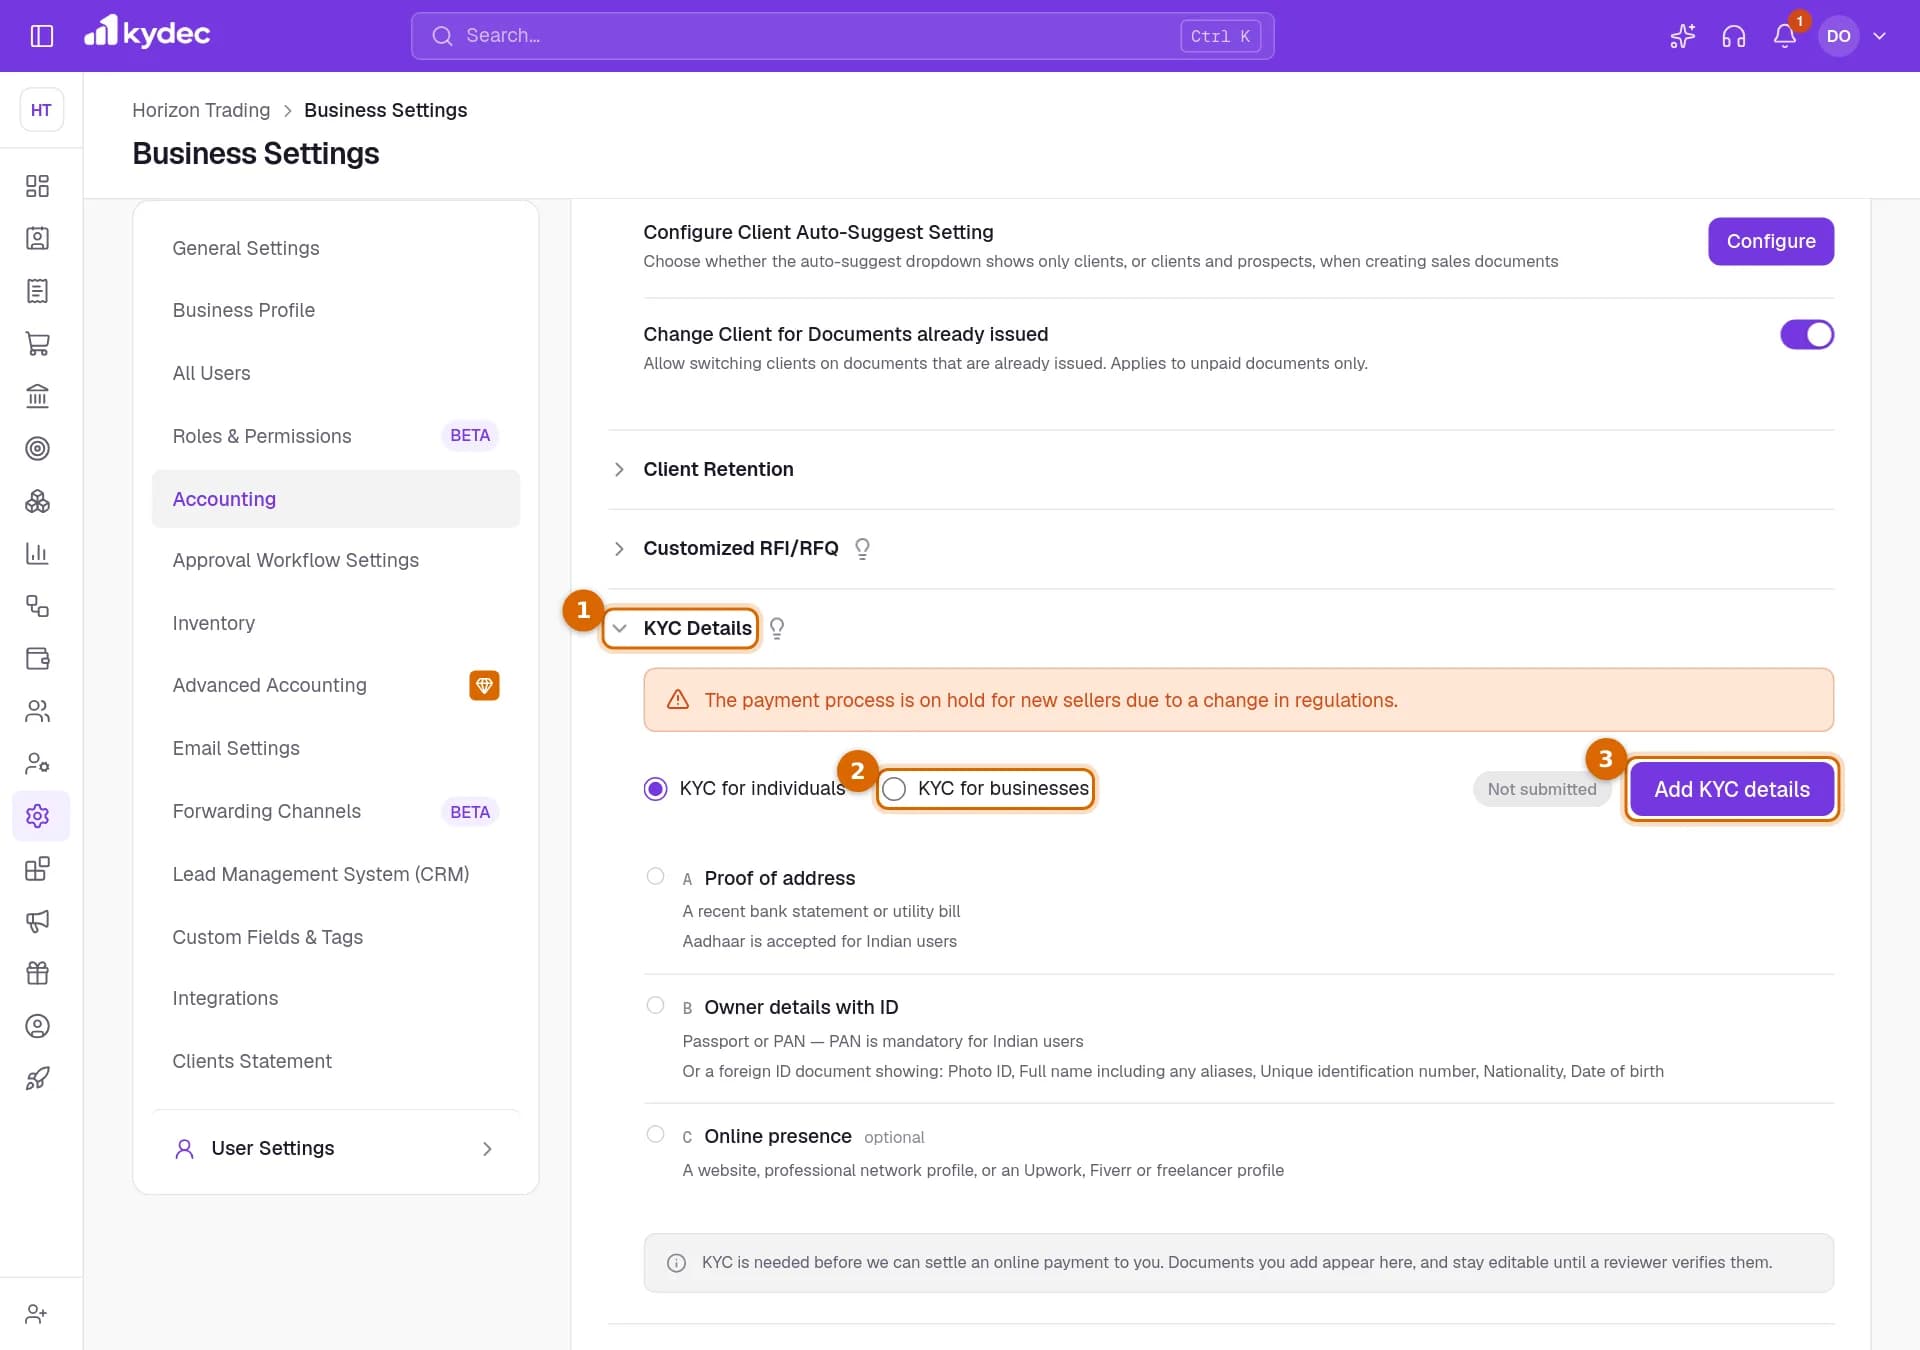Click the lightbulb hint next to KYC Details
The width and height of the screenshot is (1920, 1350).
point(777,628)
